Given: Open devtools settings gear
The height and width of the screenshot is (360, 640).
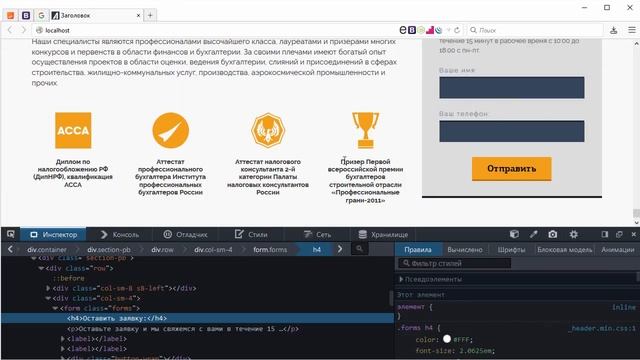Looking at the screenshot, I should click(573, 234).
